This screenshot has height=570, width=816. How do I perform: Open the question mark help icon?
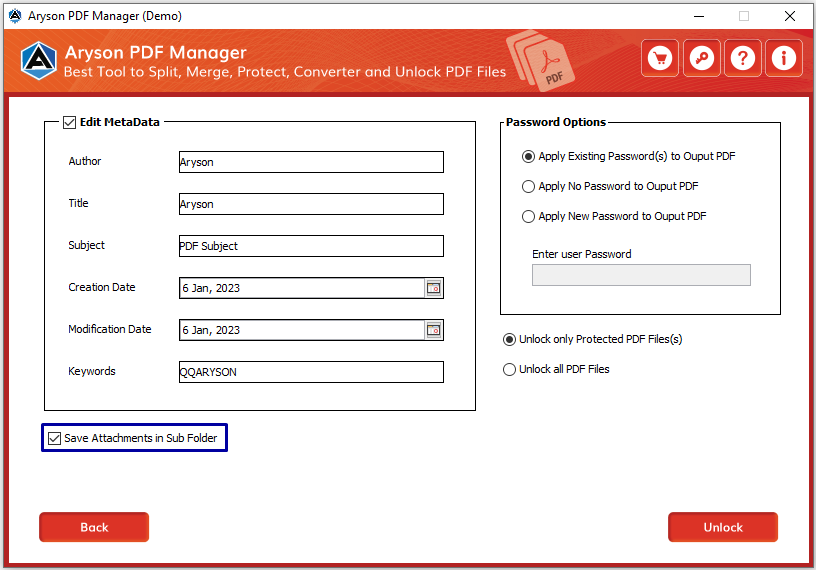point(743,58)
